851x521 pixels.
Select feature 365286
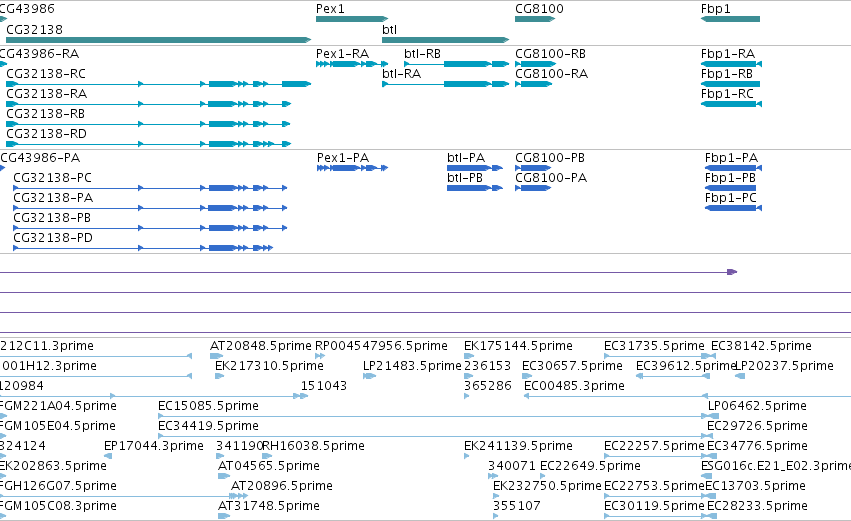point(487,386)
